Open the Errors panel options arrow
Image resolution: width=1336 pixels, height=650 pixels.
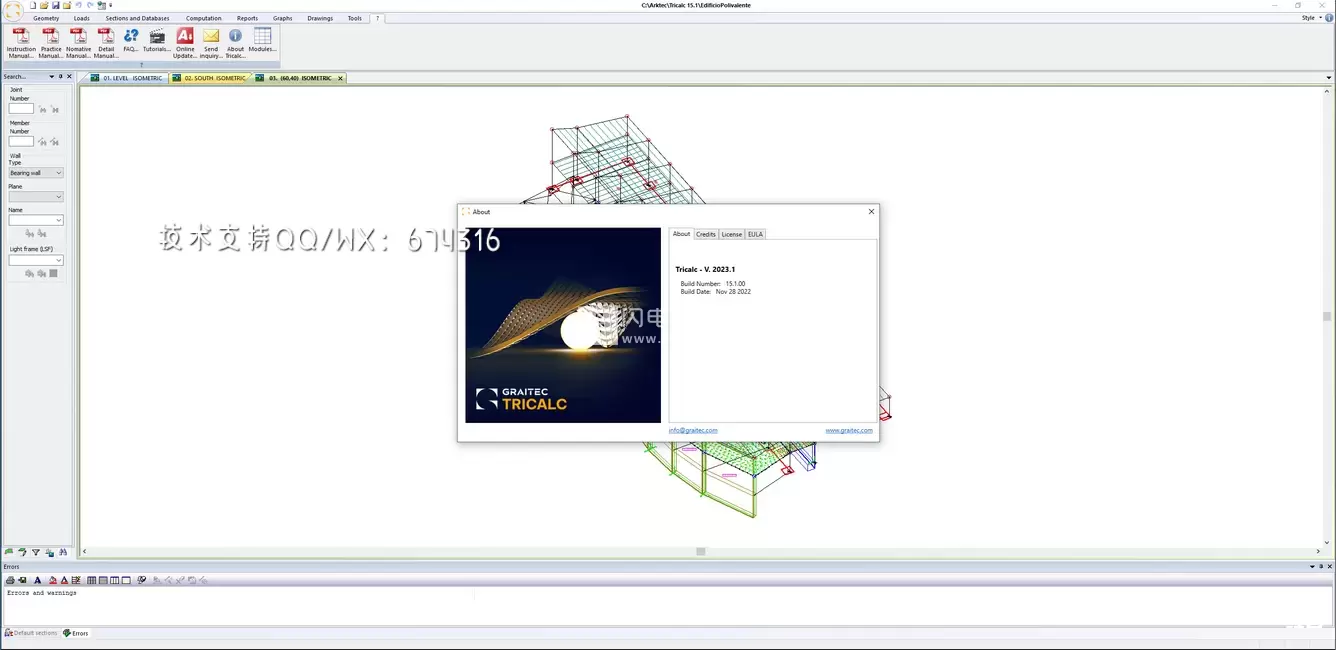tap(1312, 567)
